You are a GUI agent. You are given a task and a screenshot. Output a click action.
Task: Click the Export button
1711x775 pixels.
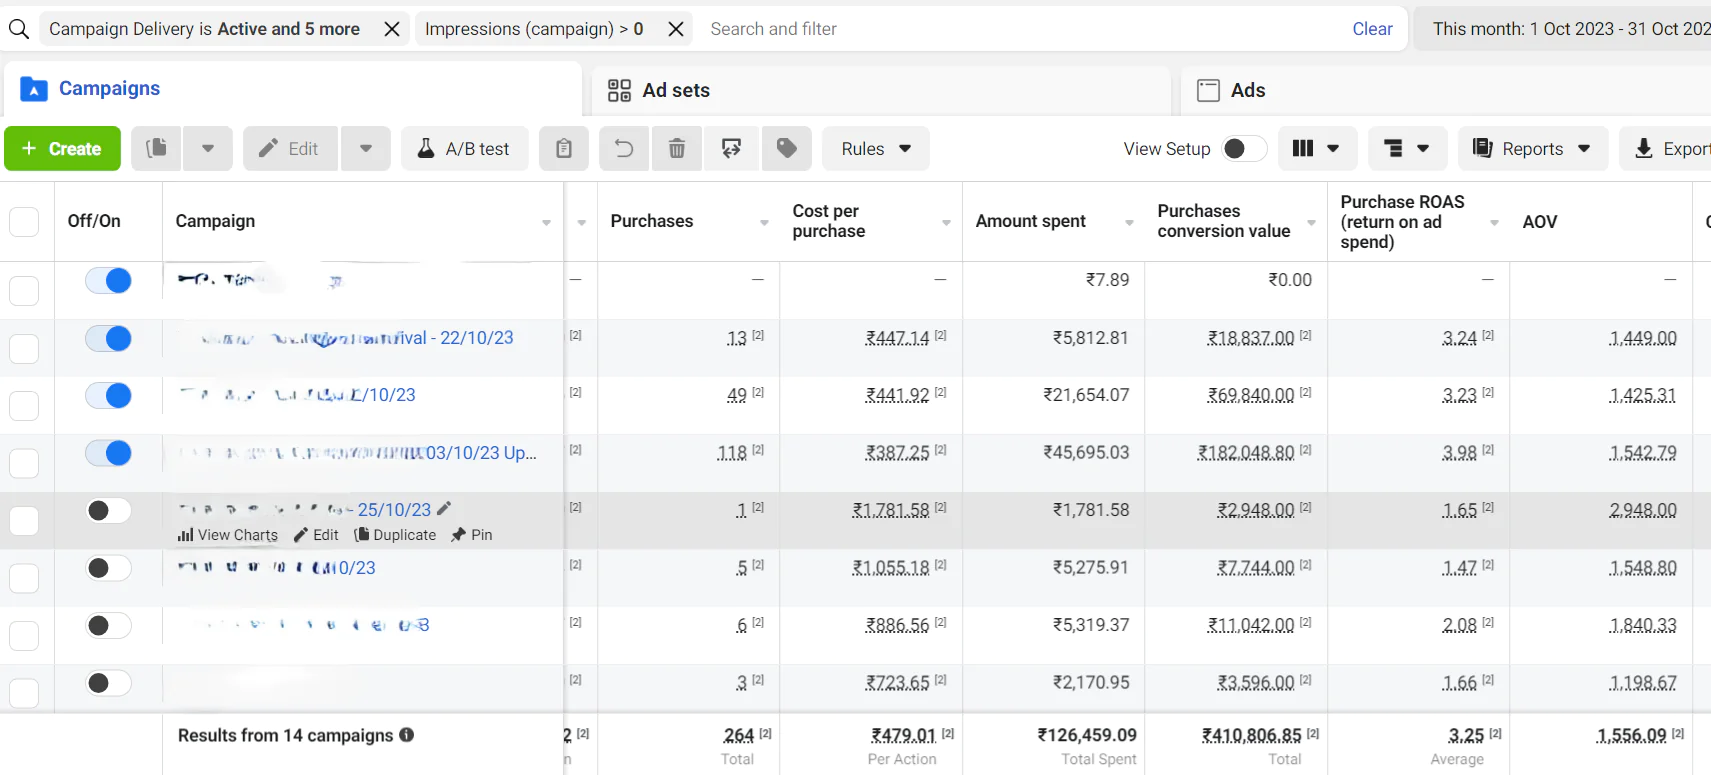click(x=1667, y=148)
